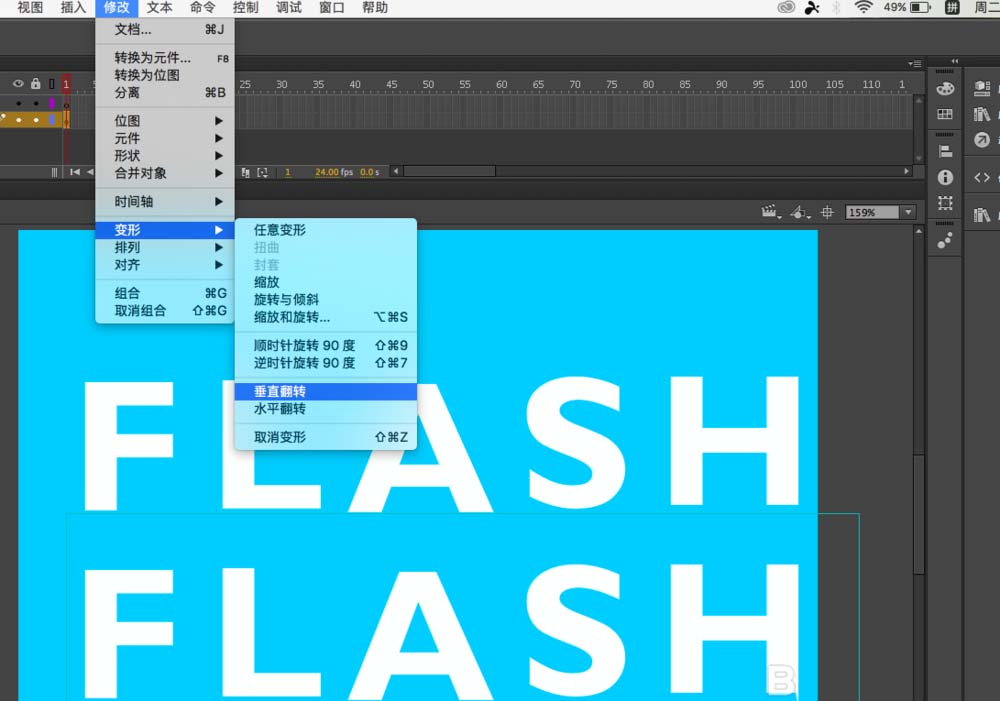The height and width of the screenshot is (701, 1000).
Task: Go to the first frame in the timeline
Action: coord(75,172)
